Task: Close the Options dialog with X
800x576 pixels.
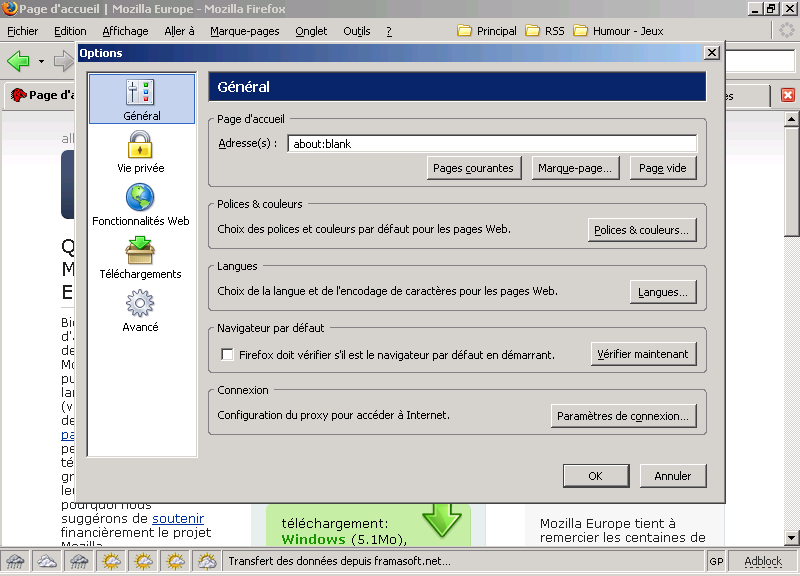Action: tap(712, 53)
